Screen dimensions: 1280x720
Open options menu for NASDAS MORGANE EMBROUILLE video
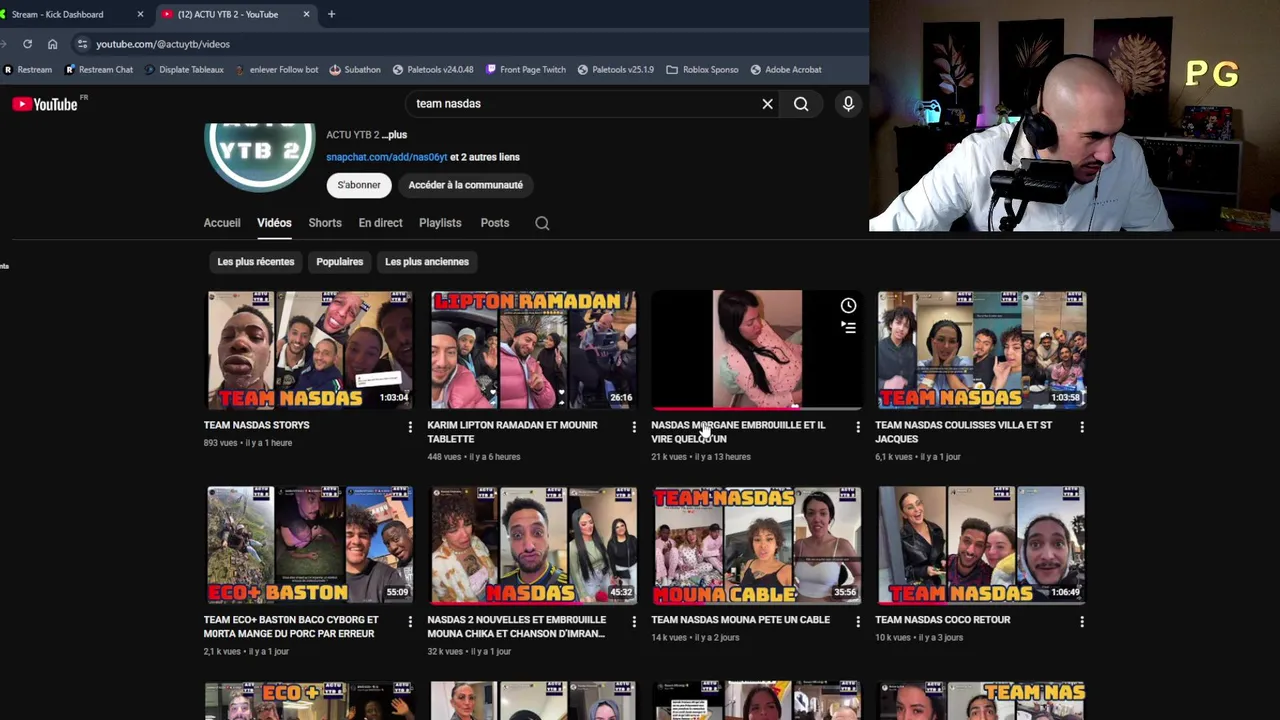pyautogui.click(x=857, y=427)
